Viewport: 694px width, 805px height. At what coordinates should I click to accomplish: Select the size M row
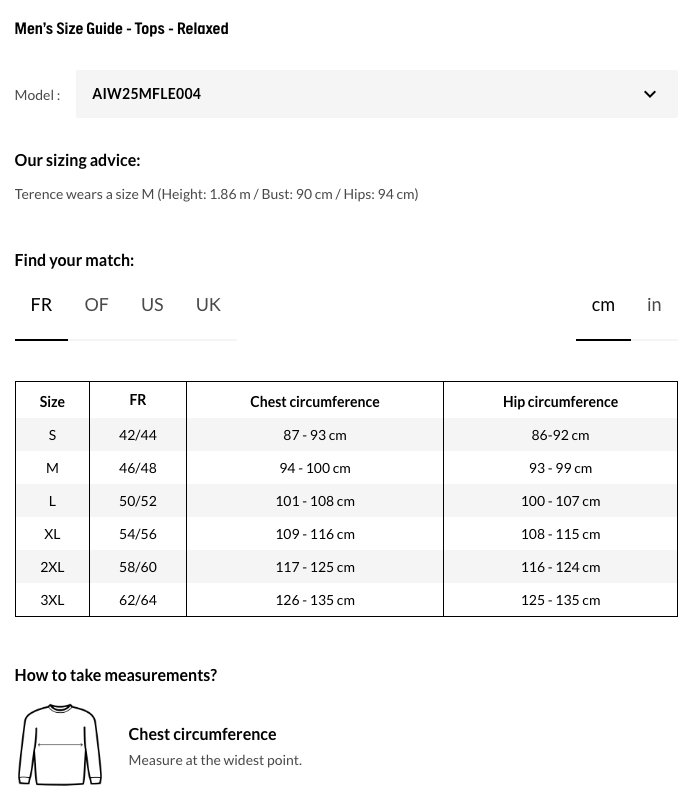(52, 468)
